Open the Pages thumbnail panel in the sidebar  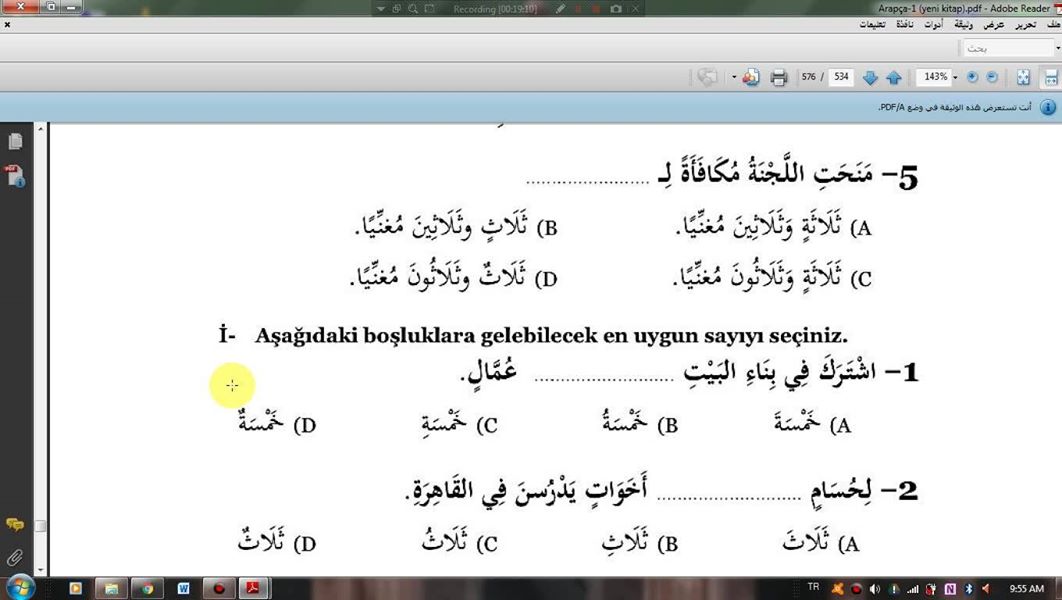point(15,142)
